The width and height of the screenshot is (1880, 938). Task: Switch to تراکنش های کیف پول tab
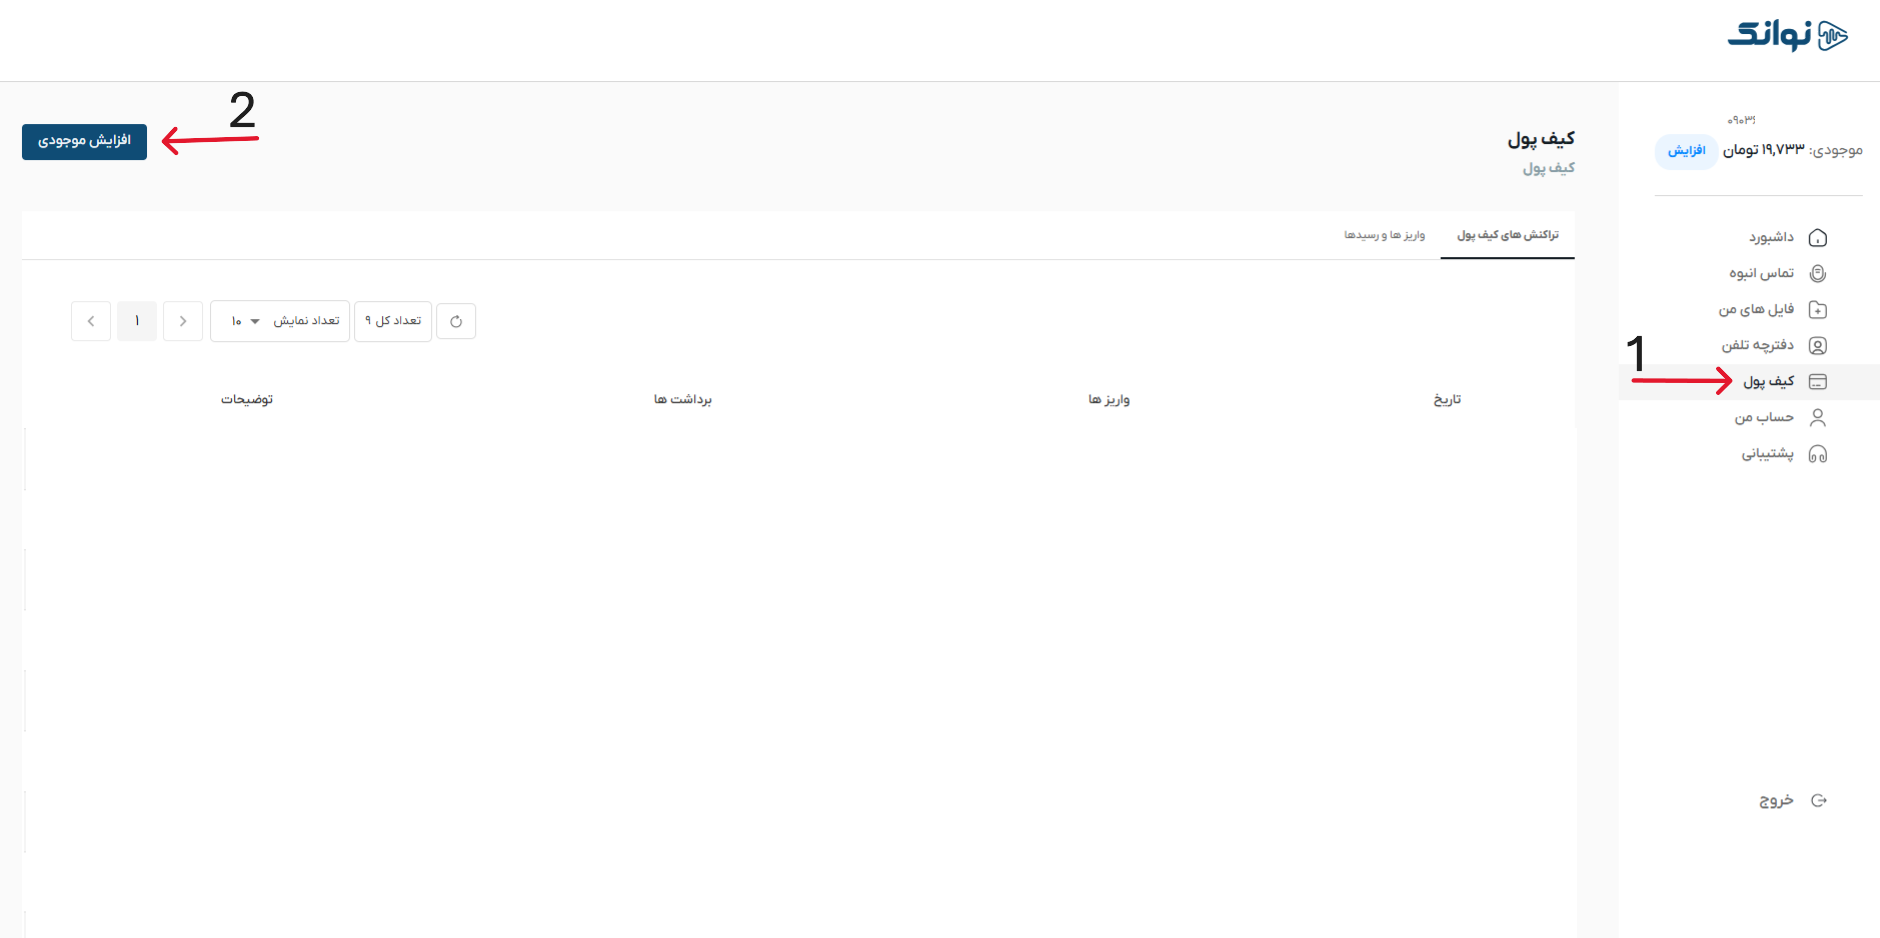(x=1508, y=235)
